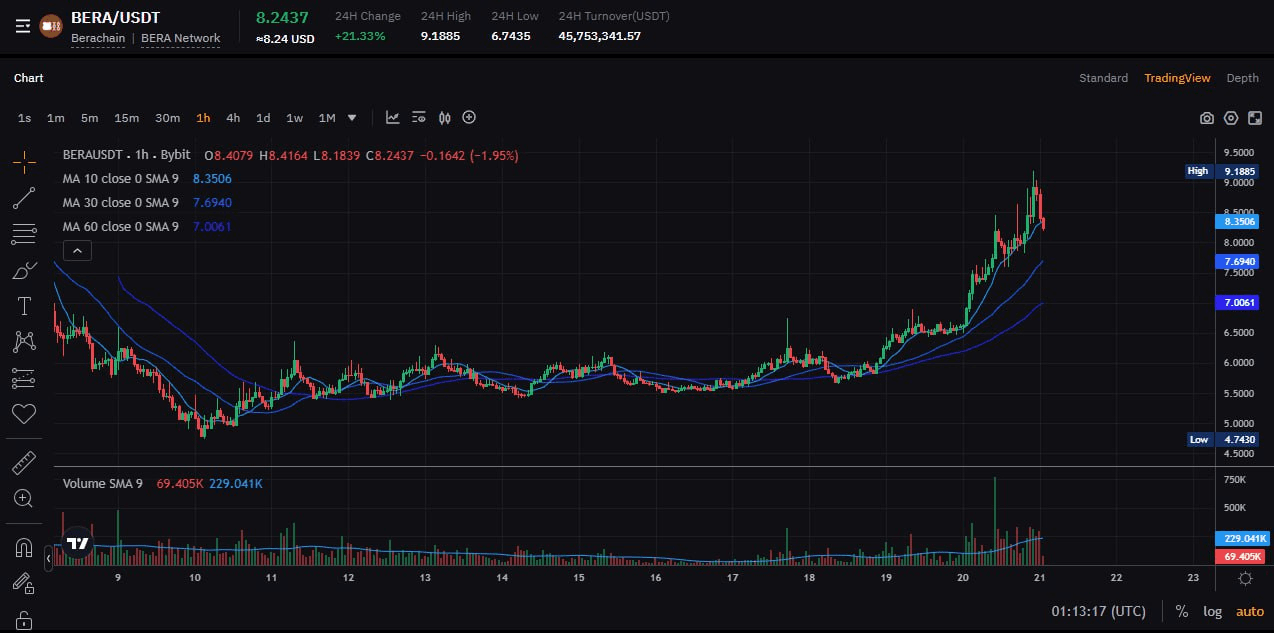This screenshot has width=1274, height=633.
Task: Click the Low 4.7430 price label
Action: [x=1221, y=439]
